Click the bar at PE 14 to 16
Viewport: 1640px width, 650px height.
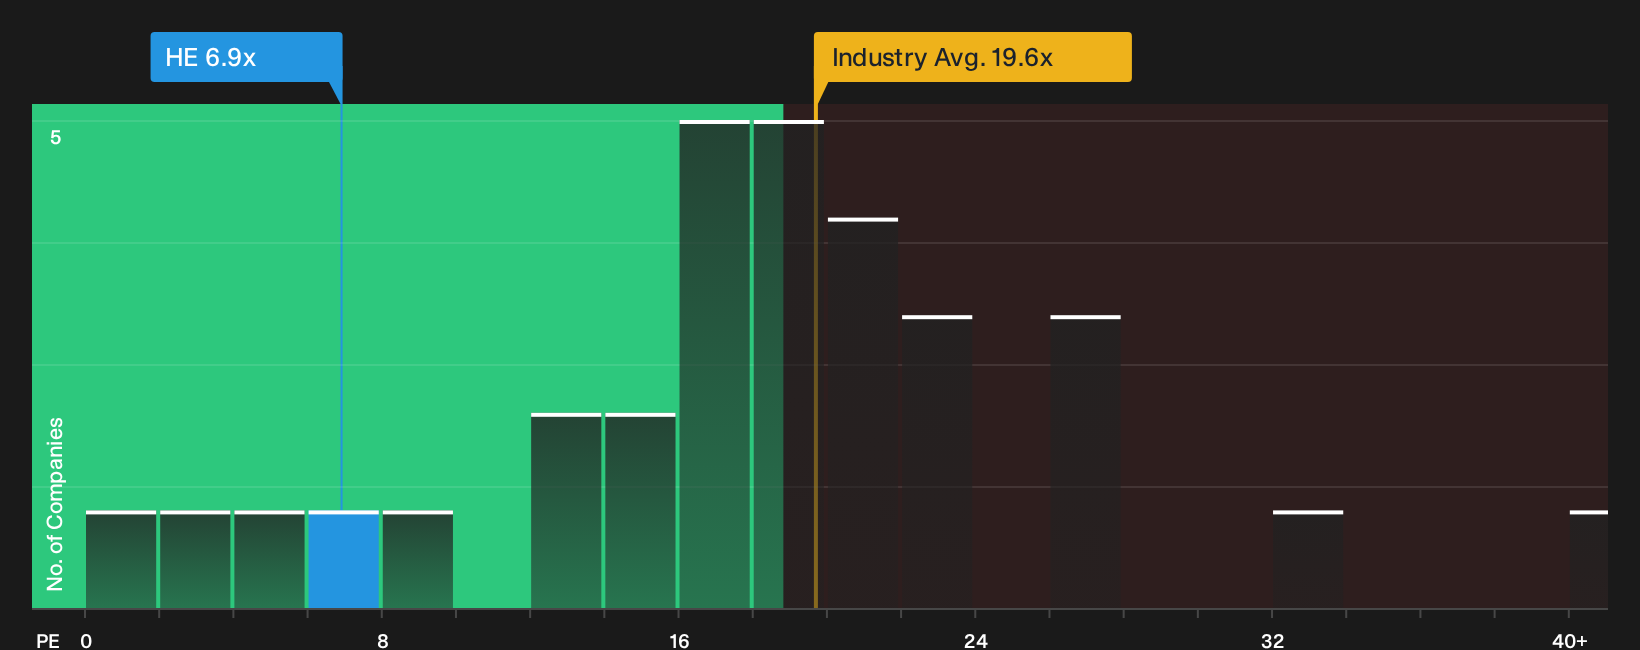click(x=640, y=511)
